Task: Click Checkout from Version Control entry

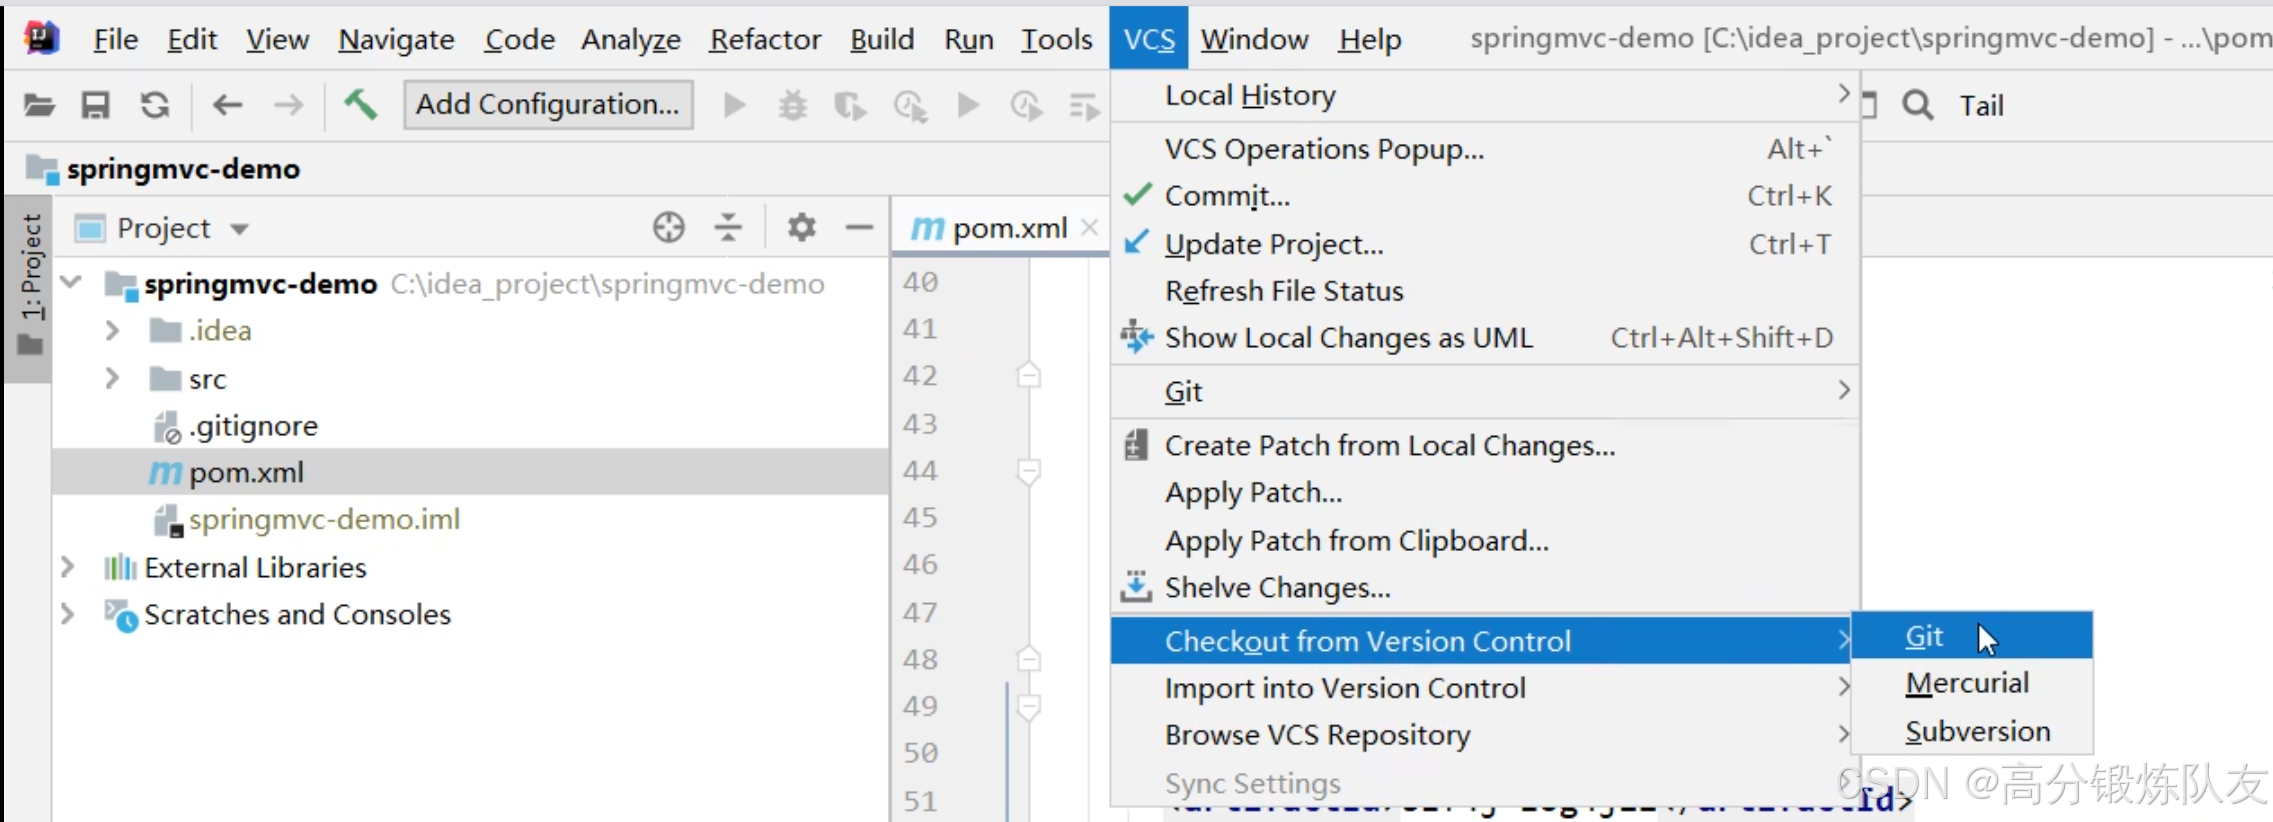Action: (1481, 641)
